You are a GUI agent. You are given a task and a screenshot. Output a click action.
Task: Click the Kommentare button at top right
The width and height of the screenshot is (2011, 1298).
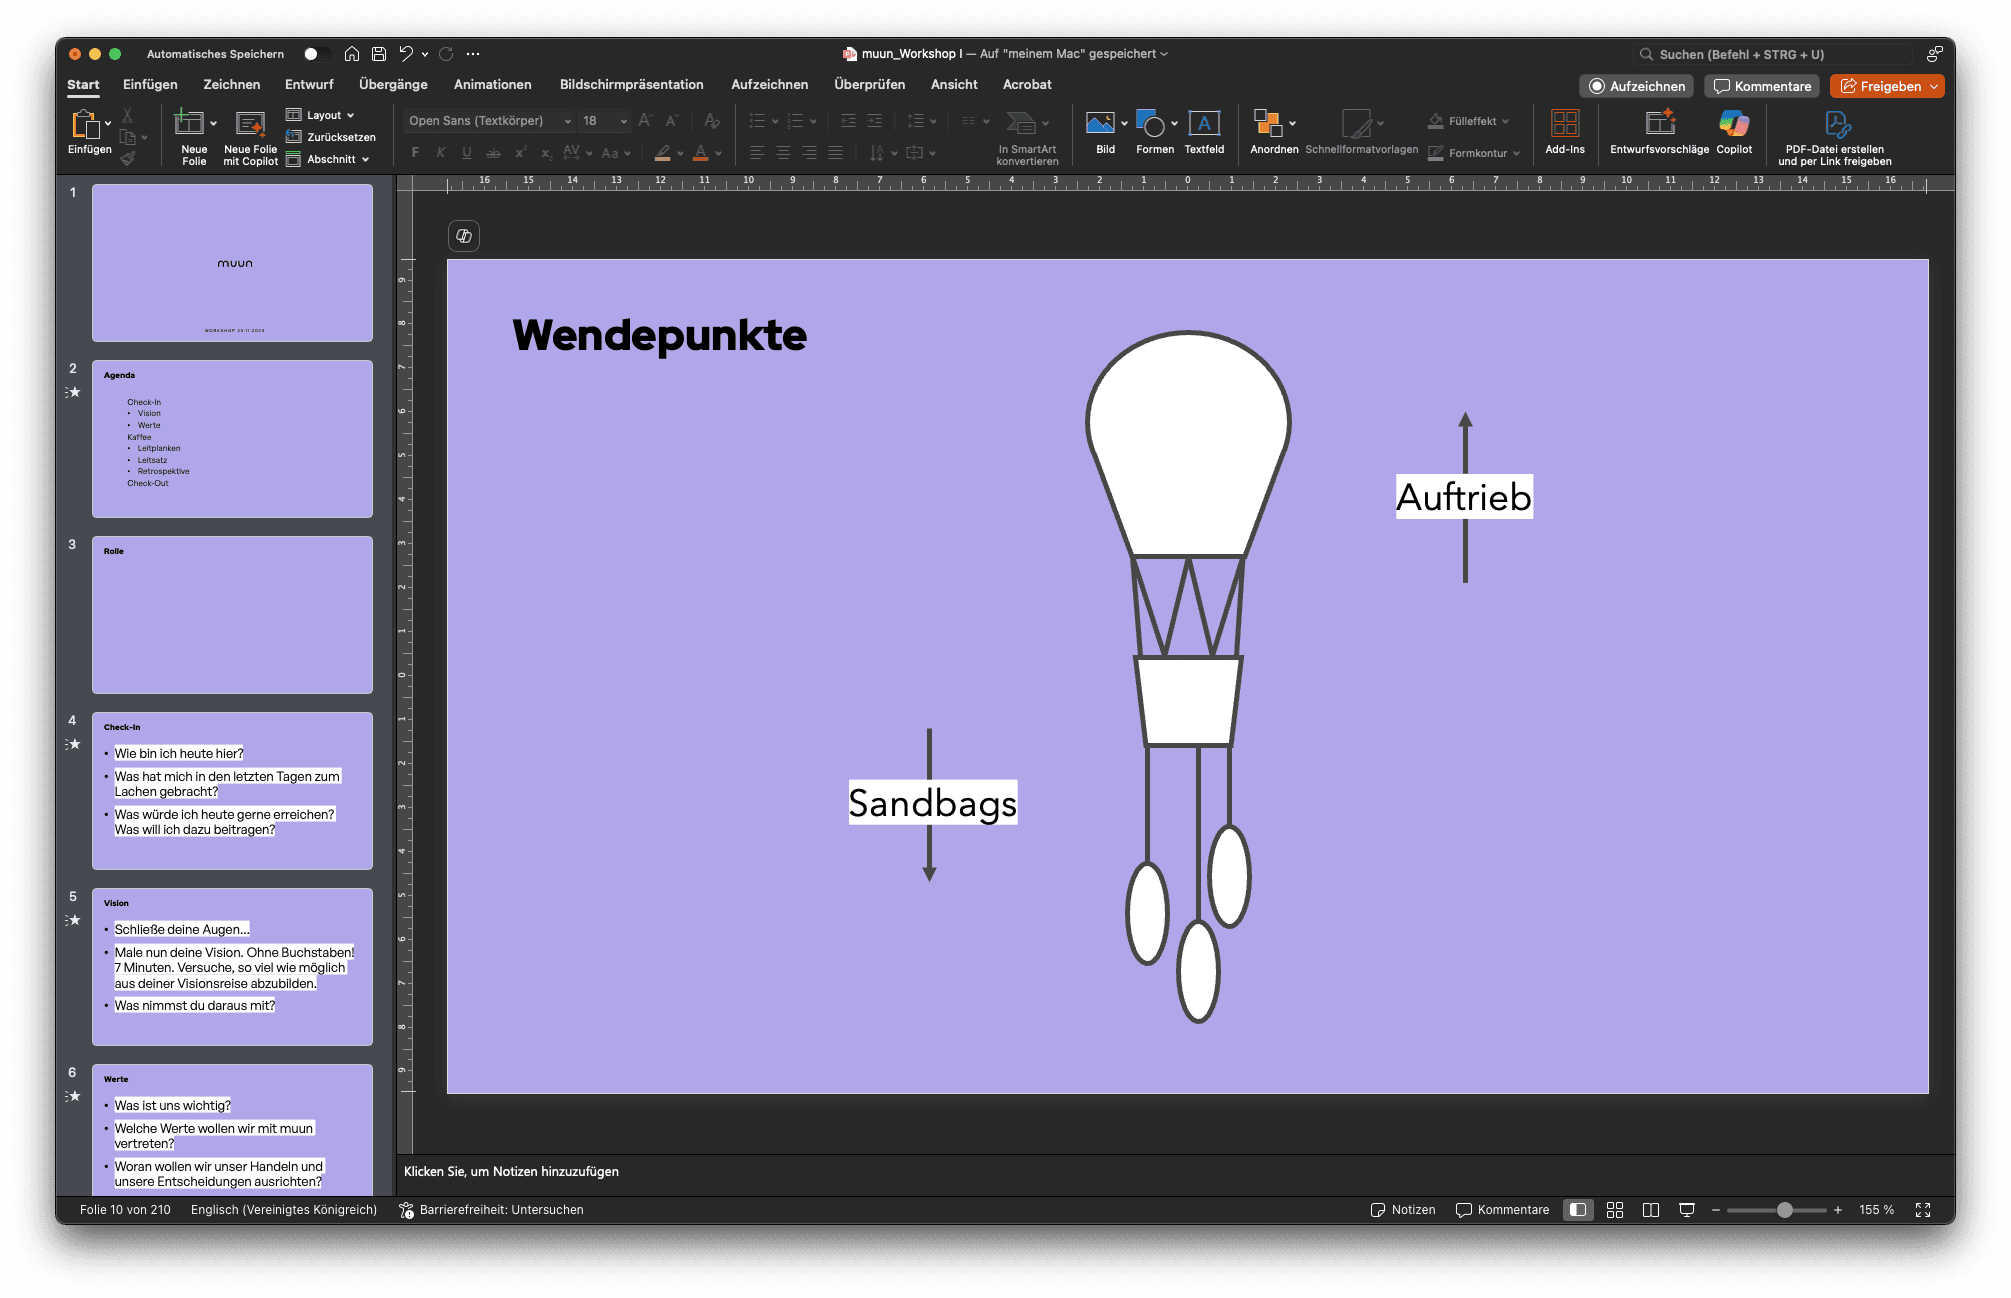click(1762, 86)
